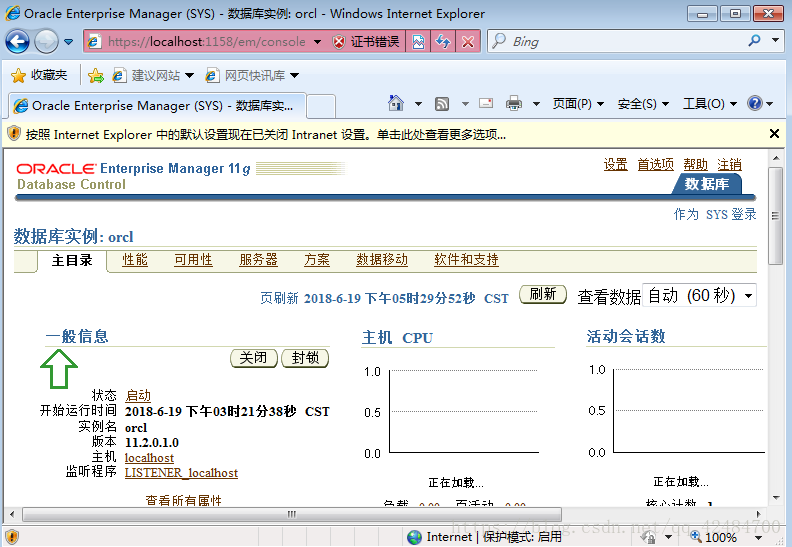This screenshot has width=792, height=547.
Task: Expand the blue Help icon dropdown arrow
Action: (770, 104)
